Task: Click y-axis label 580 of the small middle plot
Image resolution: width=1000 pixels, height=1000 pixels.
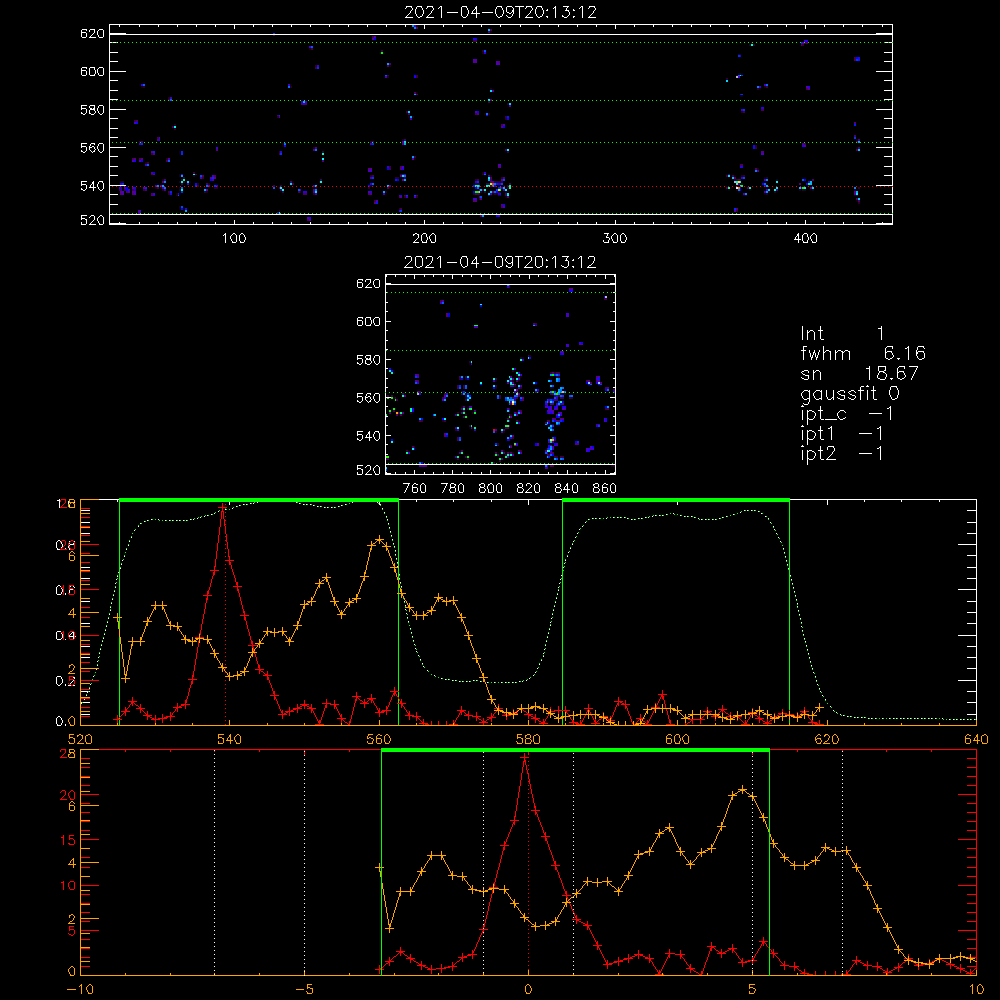Action: point(368,360)
